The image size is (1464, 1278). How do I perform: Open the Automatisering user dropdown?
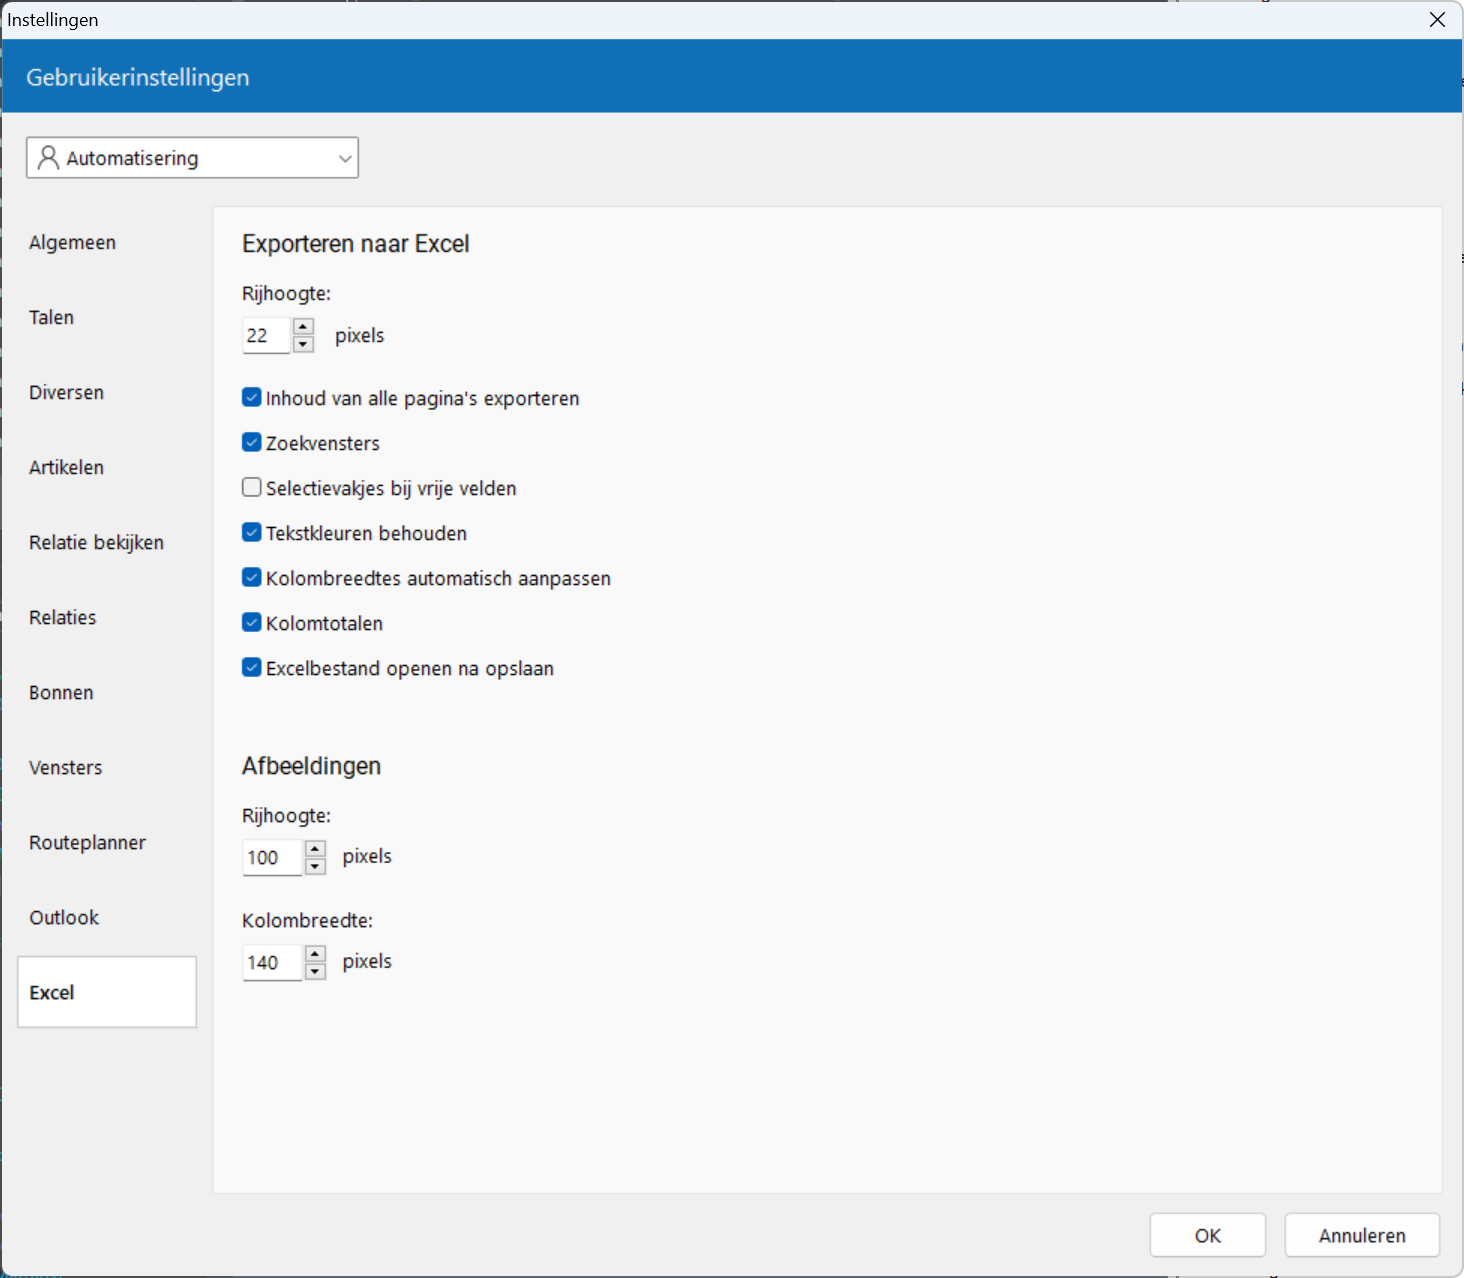192,158
